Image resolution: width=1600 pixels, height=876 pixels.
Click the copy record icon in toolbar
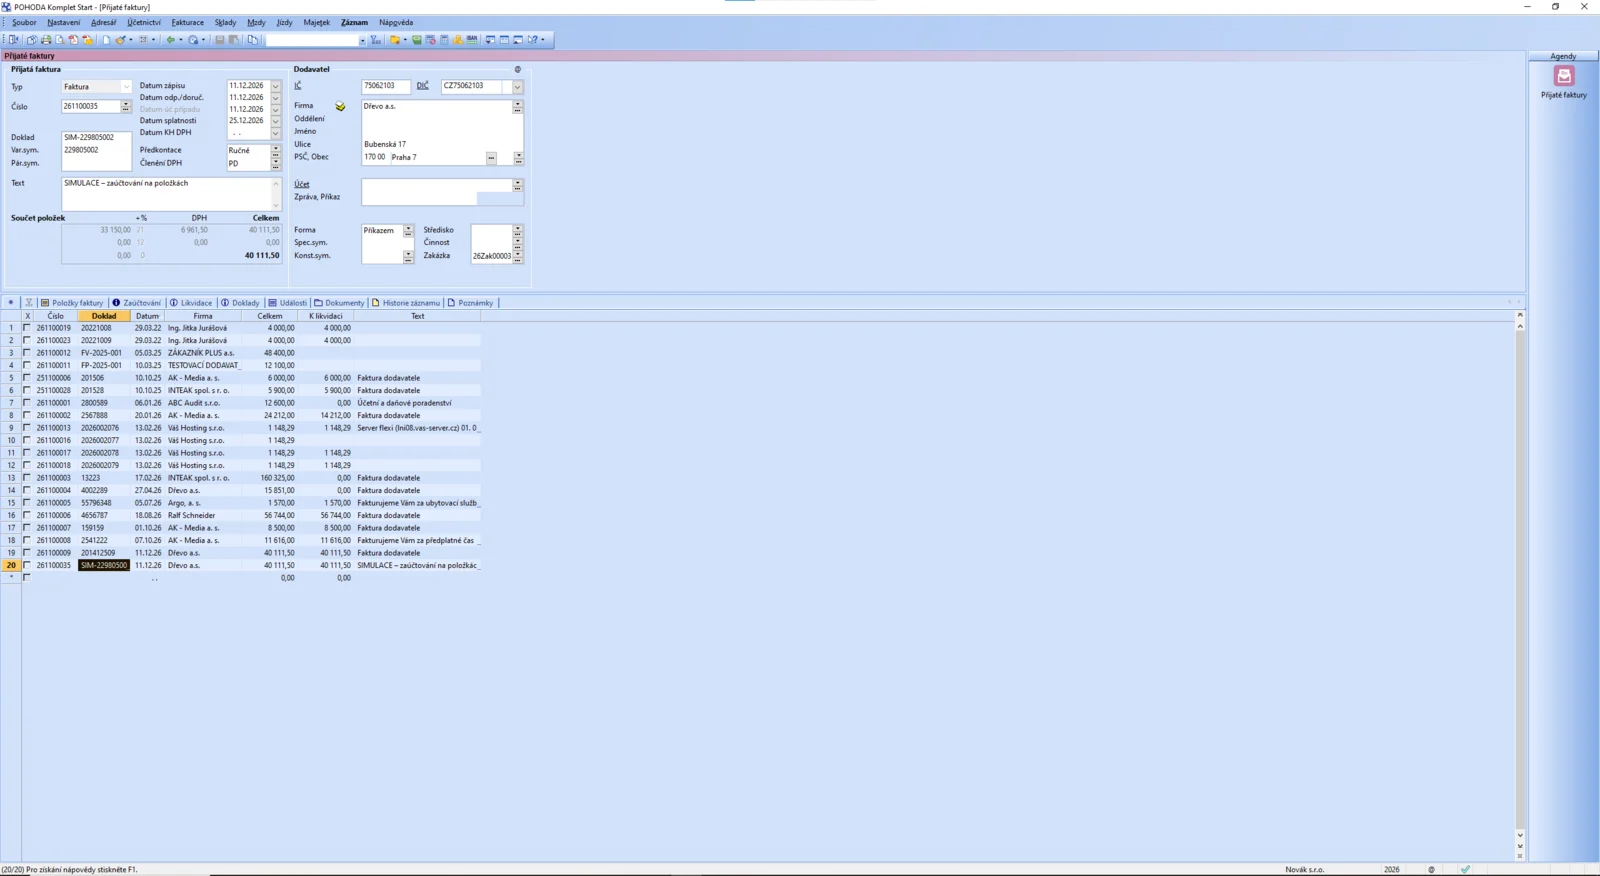(252, 40)
